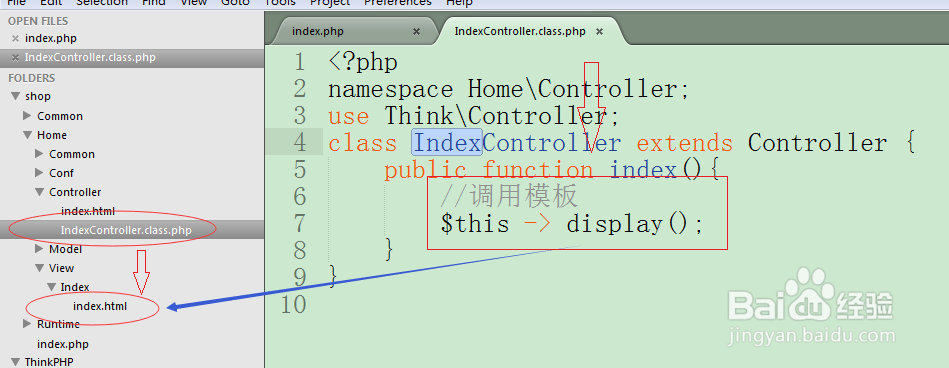Click line number 1 in the gutter
The width and height of the screenshot is (949, 368).
click(299, 62)
